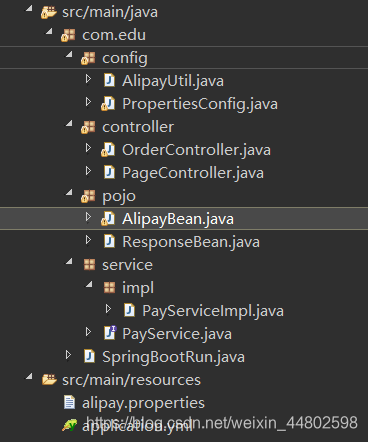Click the pojo package icon
This screenshot has height=442, width=368.
pos(88,196)
